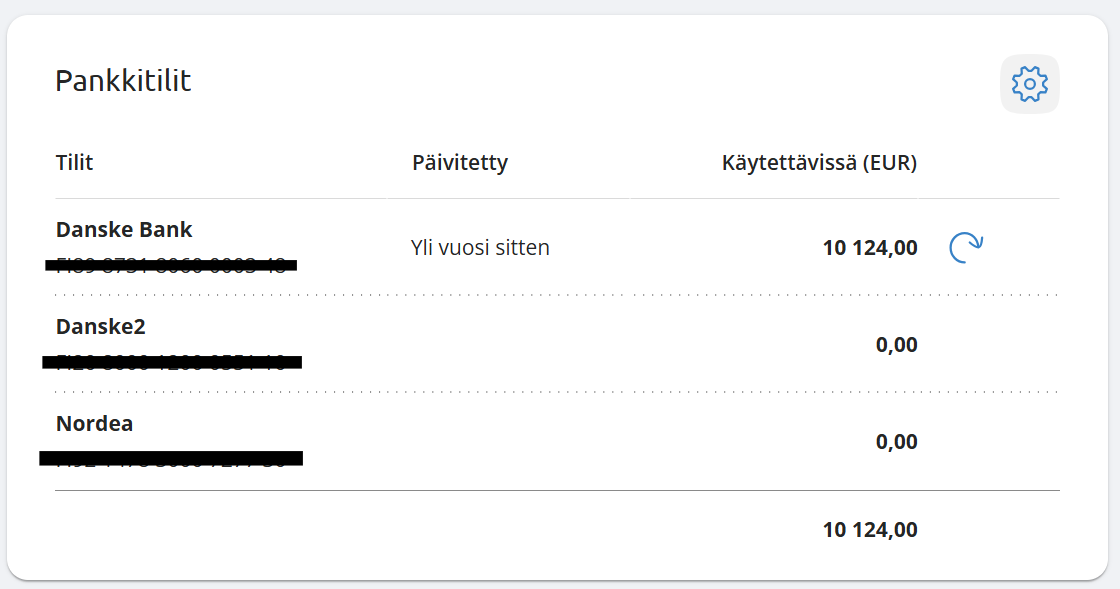Select the Danske2 account name
Image resolution: width=1120 pixels, height=589 pixels.
point(101,327)
